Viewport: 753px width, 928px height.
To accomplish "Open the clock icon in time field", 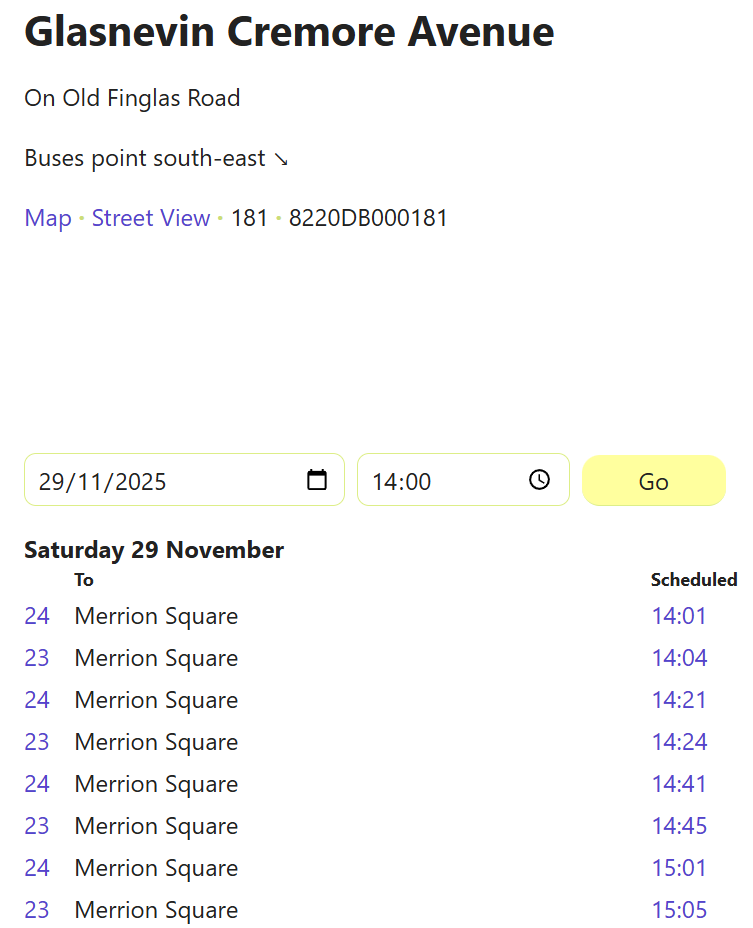I will pos(539,480).
